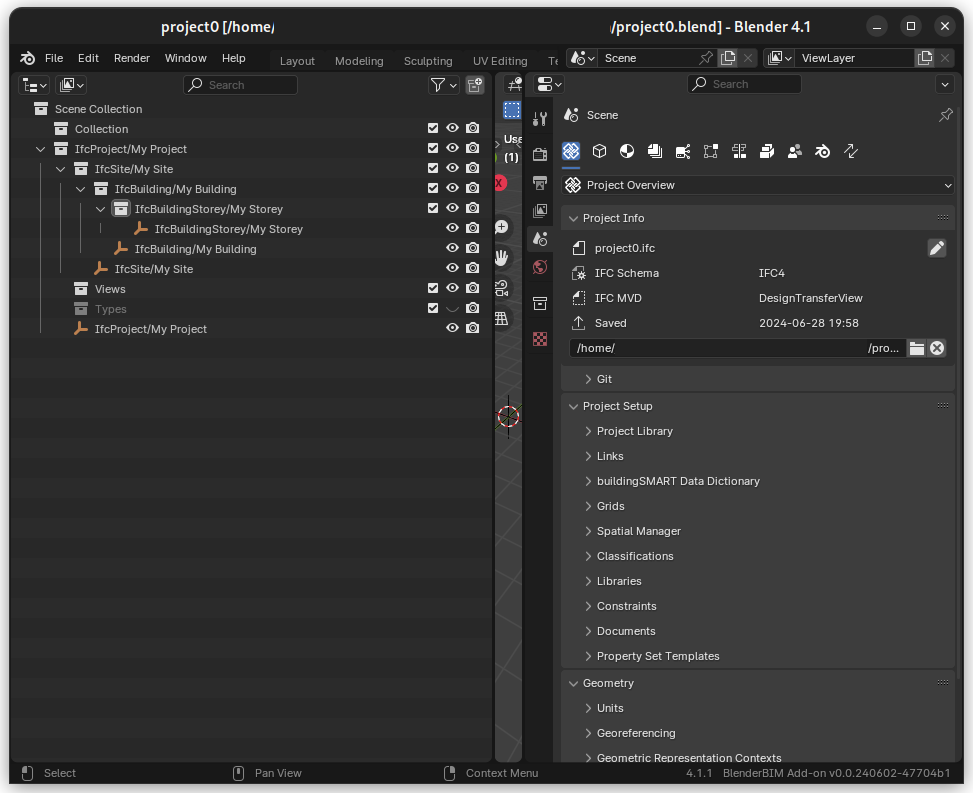Open the World properties globe tab
This screenshot has width=973, height=793.
540,267
